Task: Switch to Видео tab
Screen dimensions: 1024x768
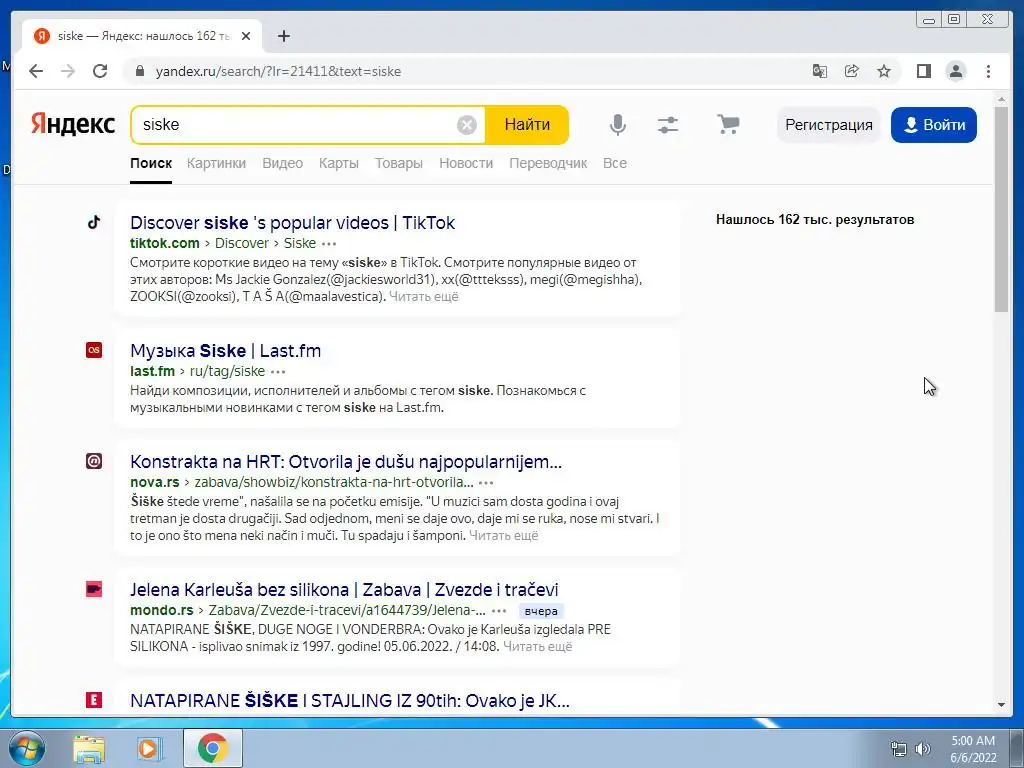Action: pyautogui.click(x=283, y=163)
